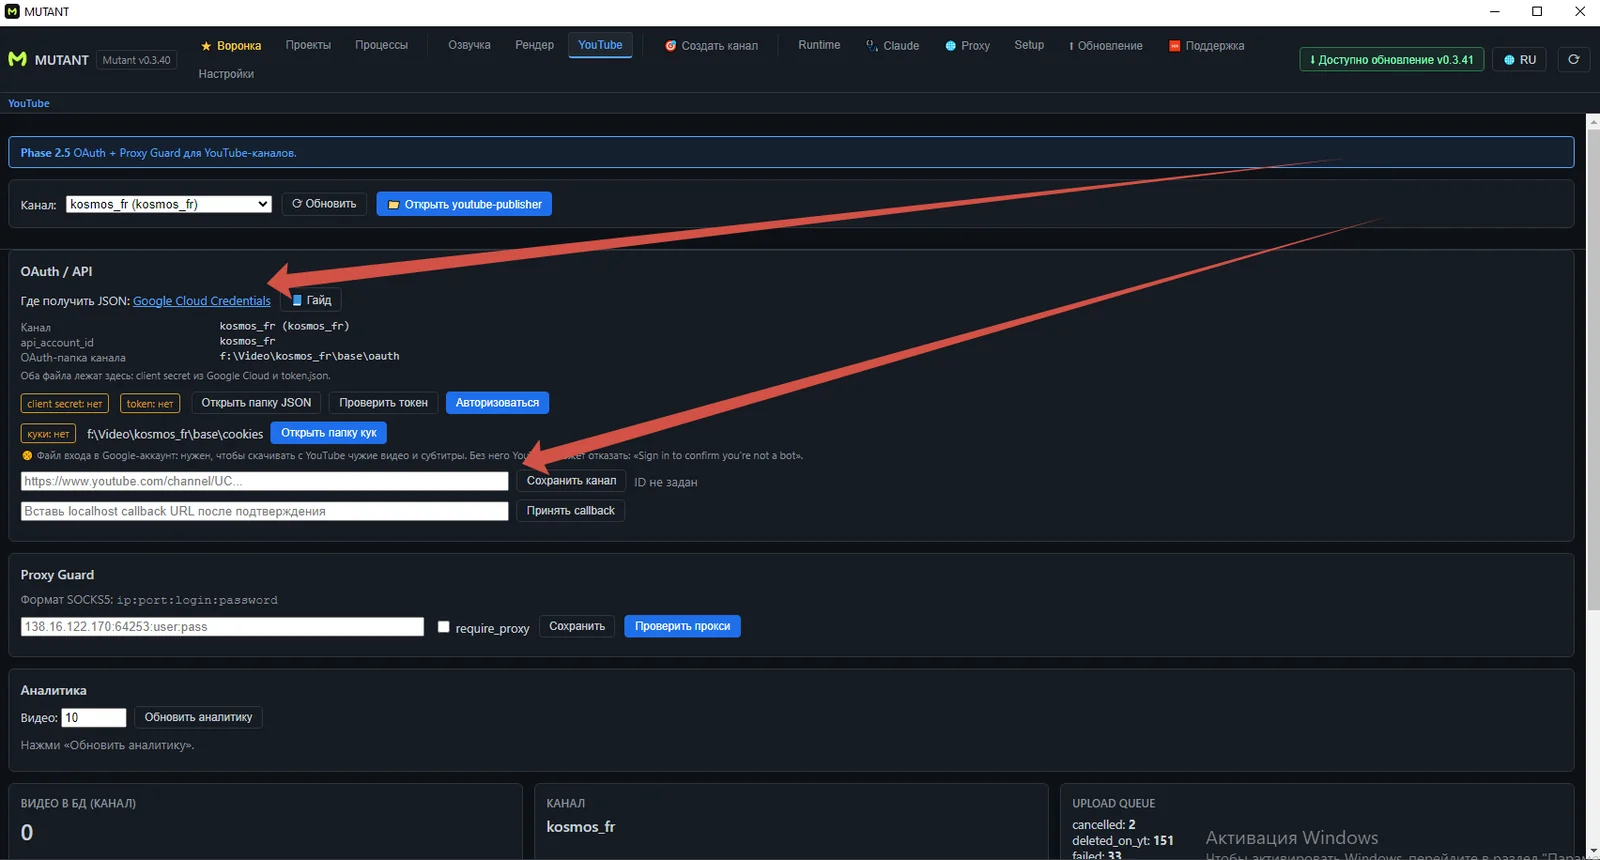
Task: Click the Сохранить канал button
Action: 571,481
